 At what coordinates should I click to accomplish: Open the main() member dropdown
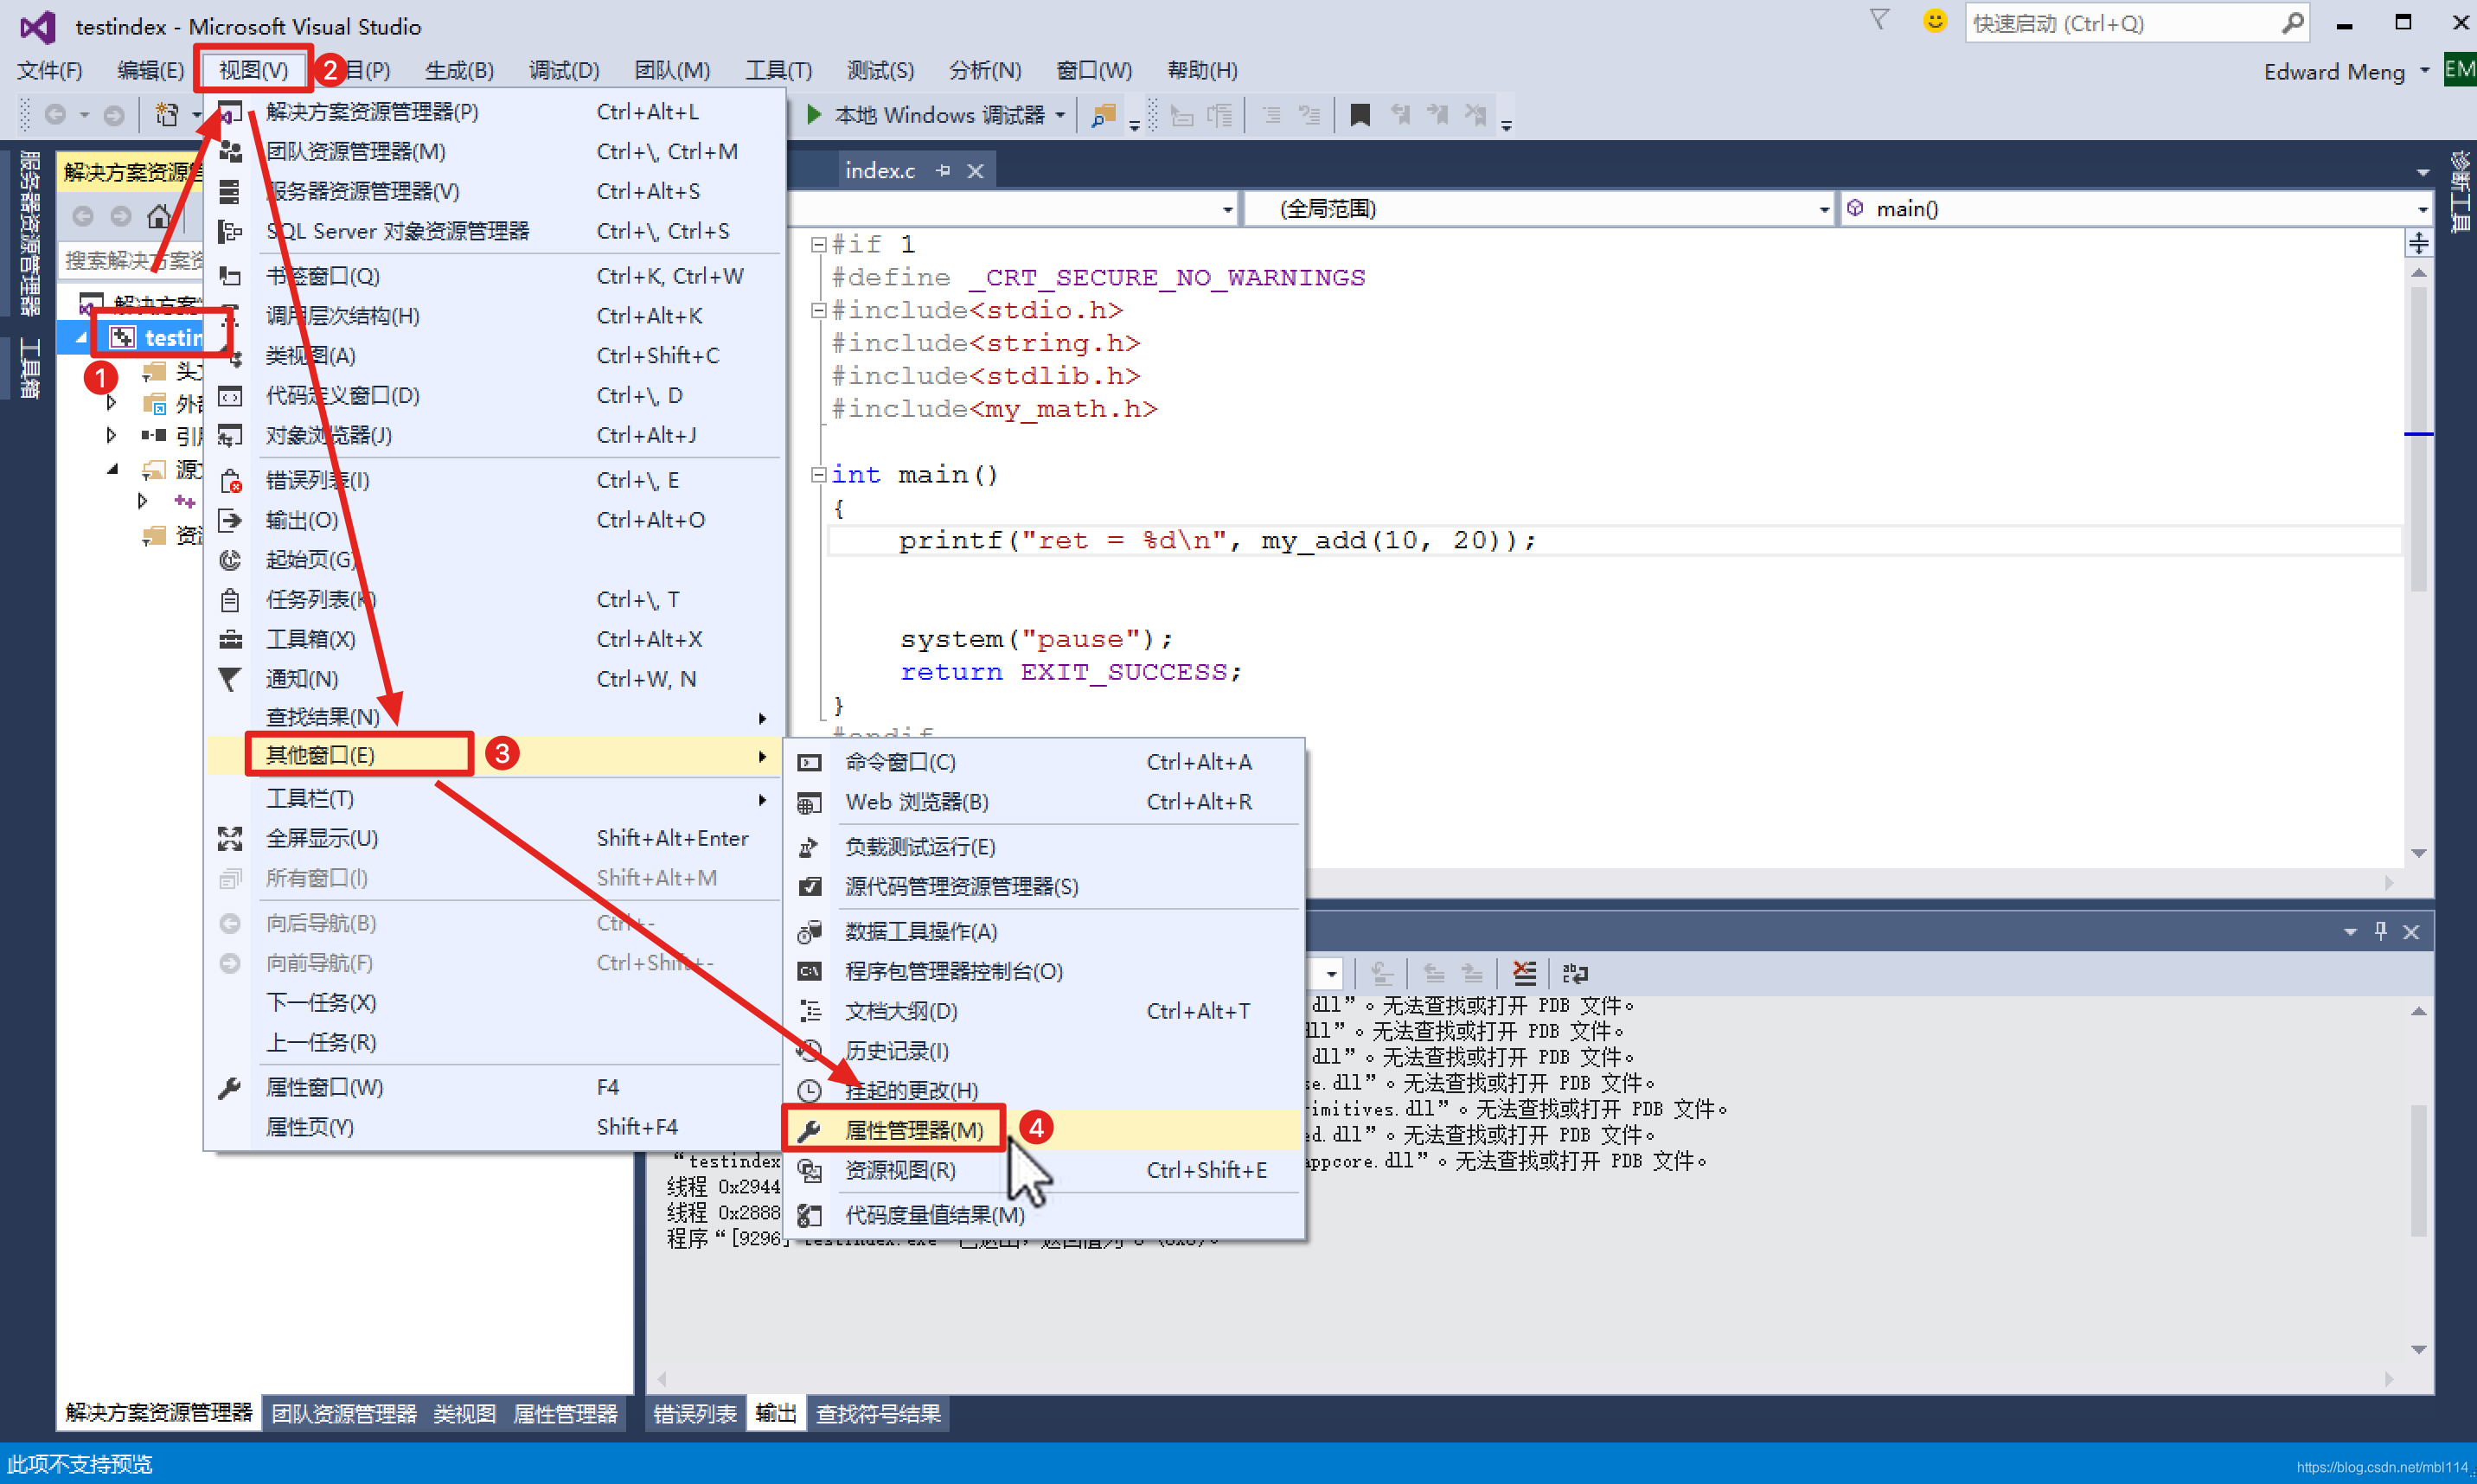click(2423, 209)
